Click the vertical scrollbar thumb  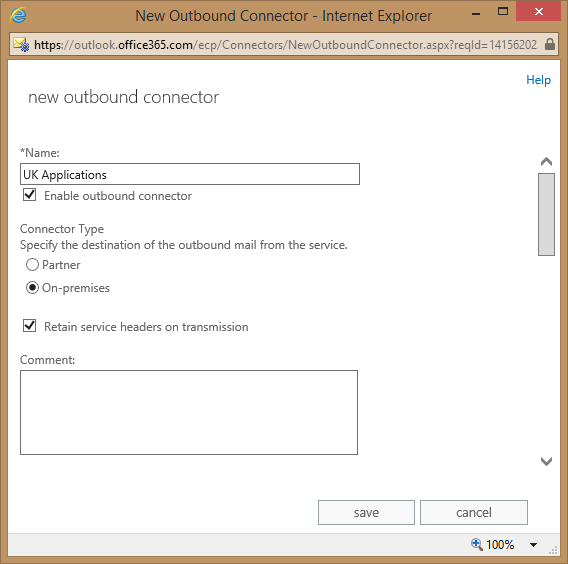(x=546, y=214)
